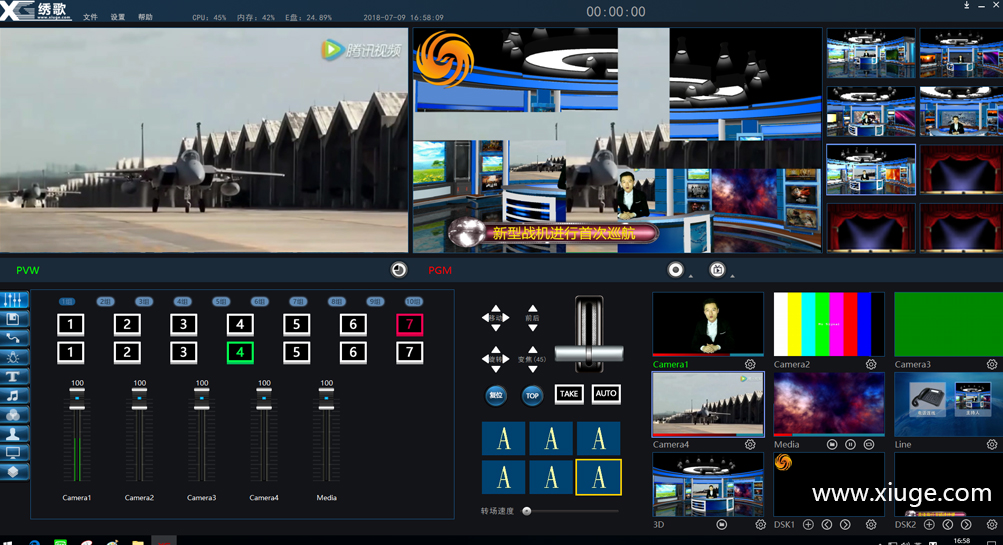Open the audio mixer panel in sidebar
Image resolution: width=1003 pixels, height=545 pixels.
pyautogui.click(x=14, y=301)
